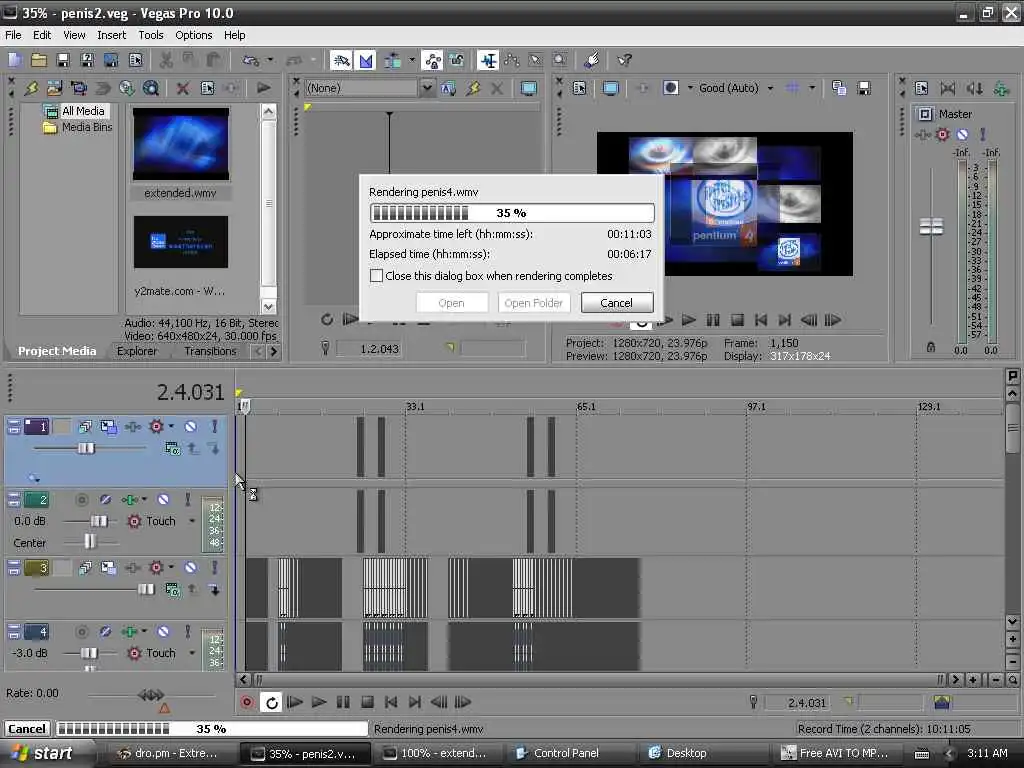Mute audio track 2

163,500
